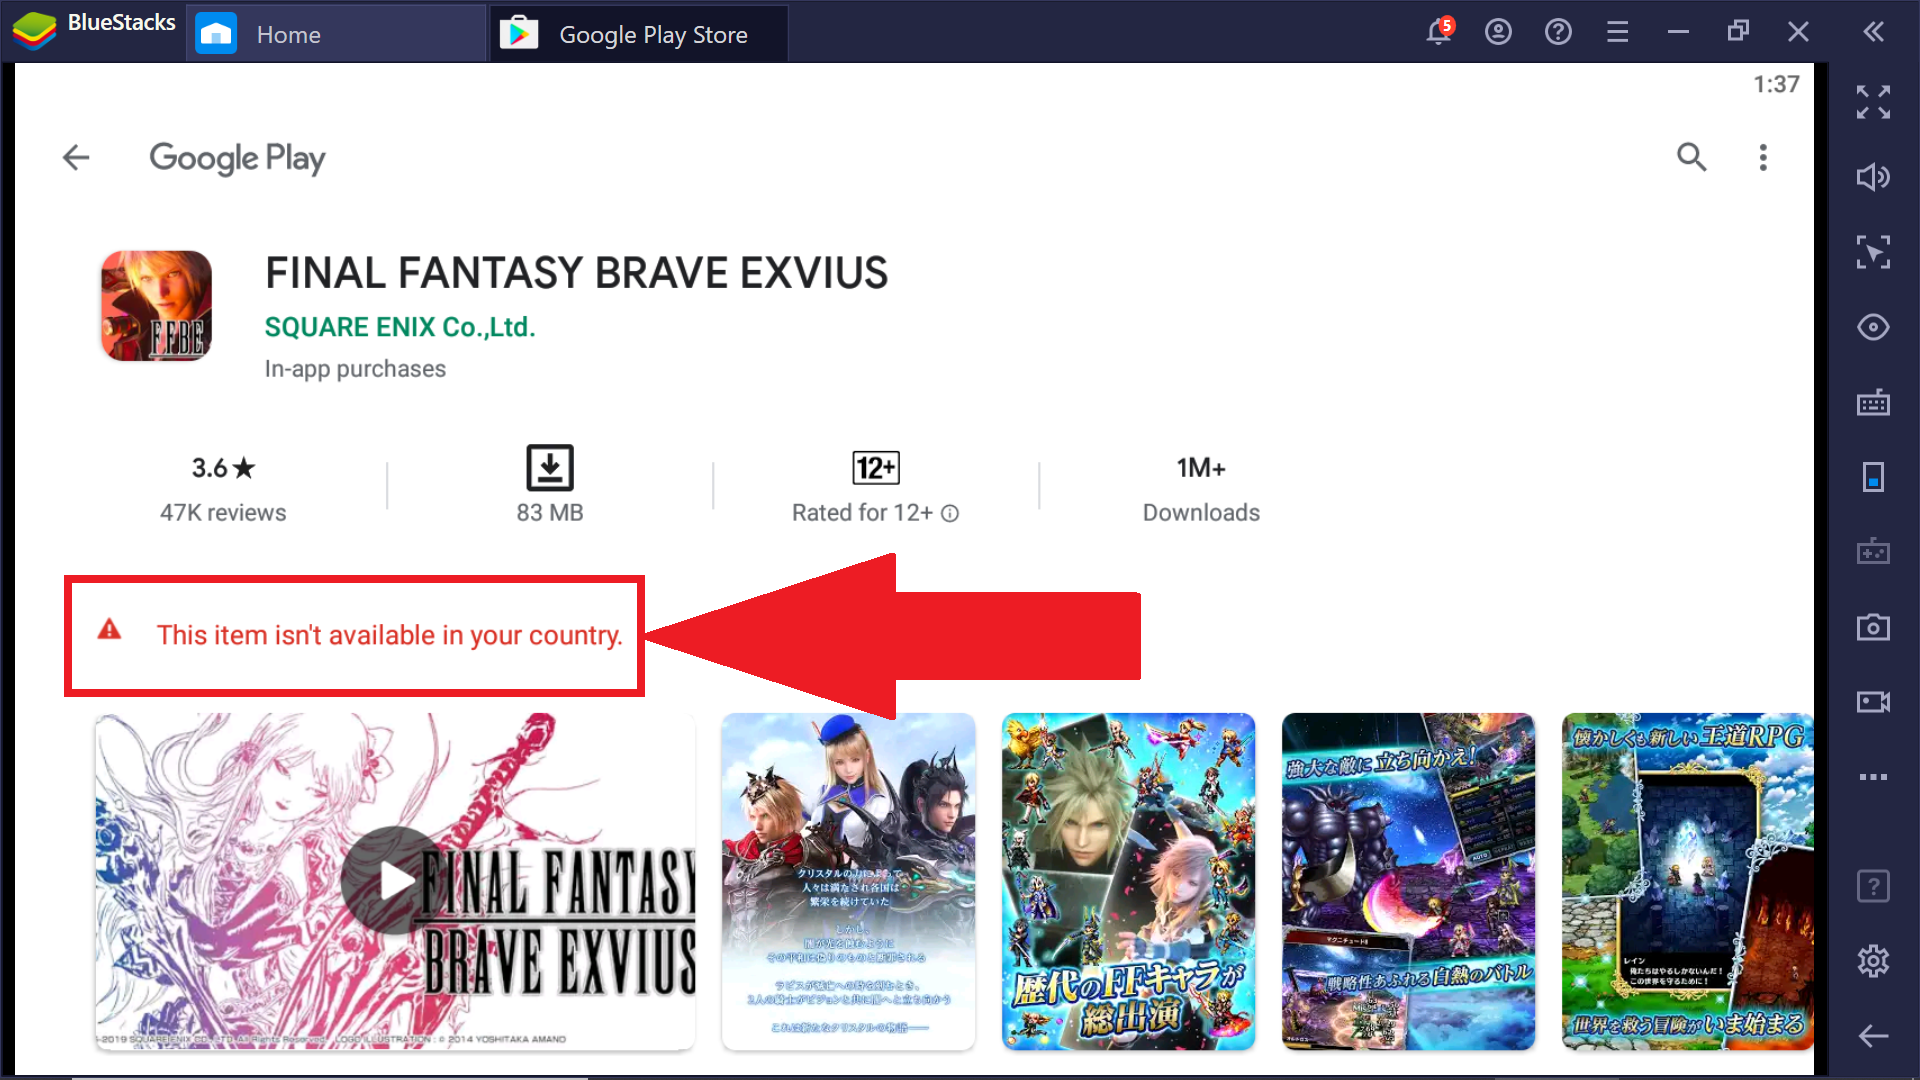Click the BlueStacks back arrow icon
1920x1080 pixels.
coord(1875,1036)
